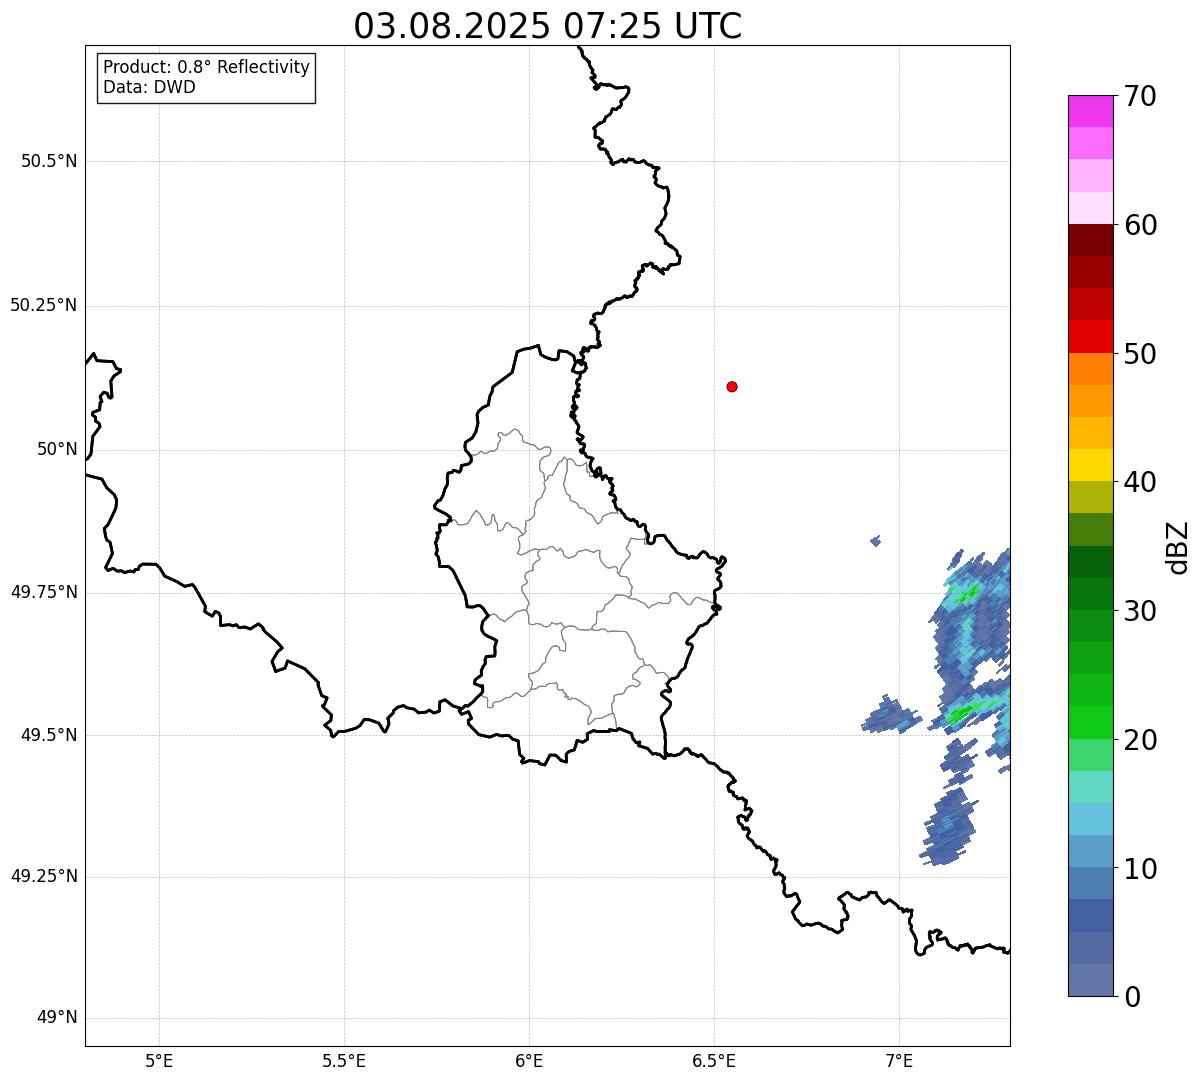Viewport: 1202px width, 1081px height.
Task: Click the longitude label '5.5°E'
Action: [x=344, y=1060]
